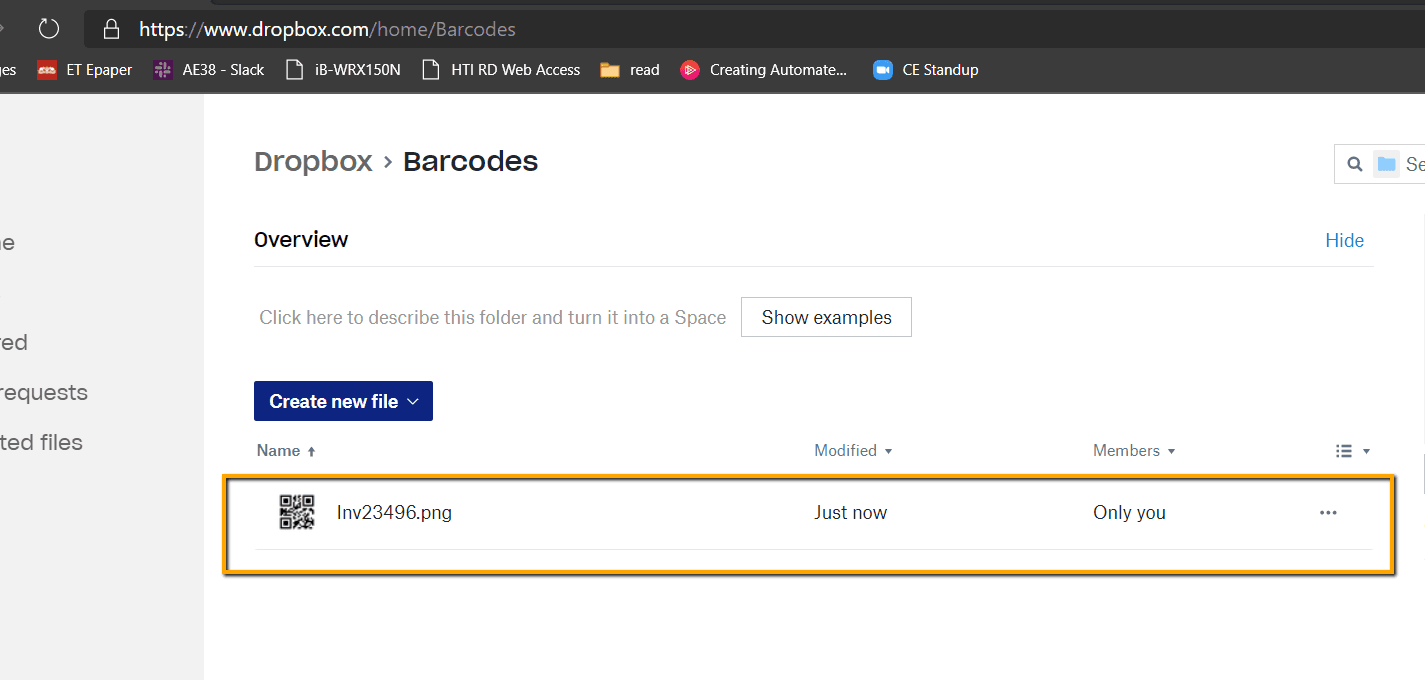The height and width of the screenshot is (680, 1425).
Task: Open the Create new file dropdown
Action: pyautogui.click(x=343, y=400)
